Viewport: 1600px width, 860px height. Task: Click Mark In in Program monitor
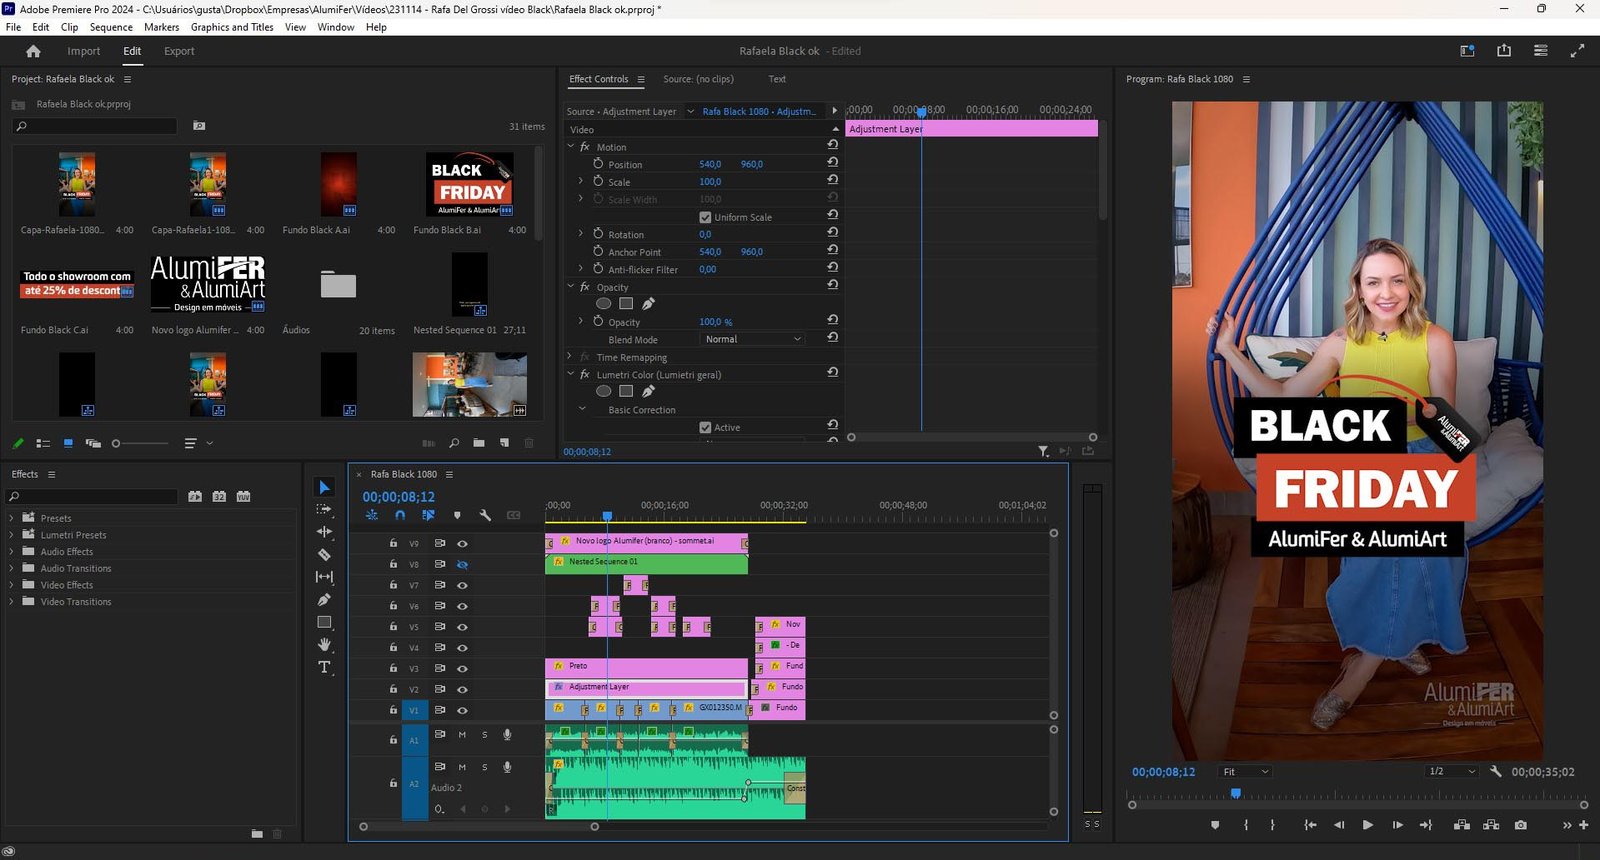click(1246, 825)
